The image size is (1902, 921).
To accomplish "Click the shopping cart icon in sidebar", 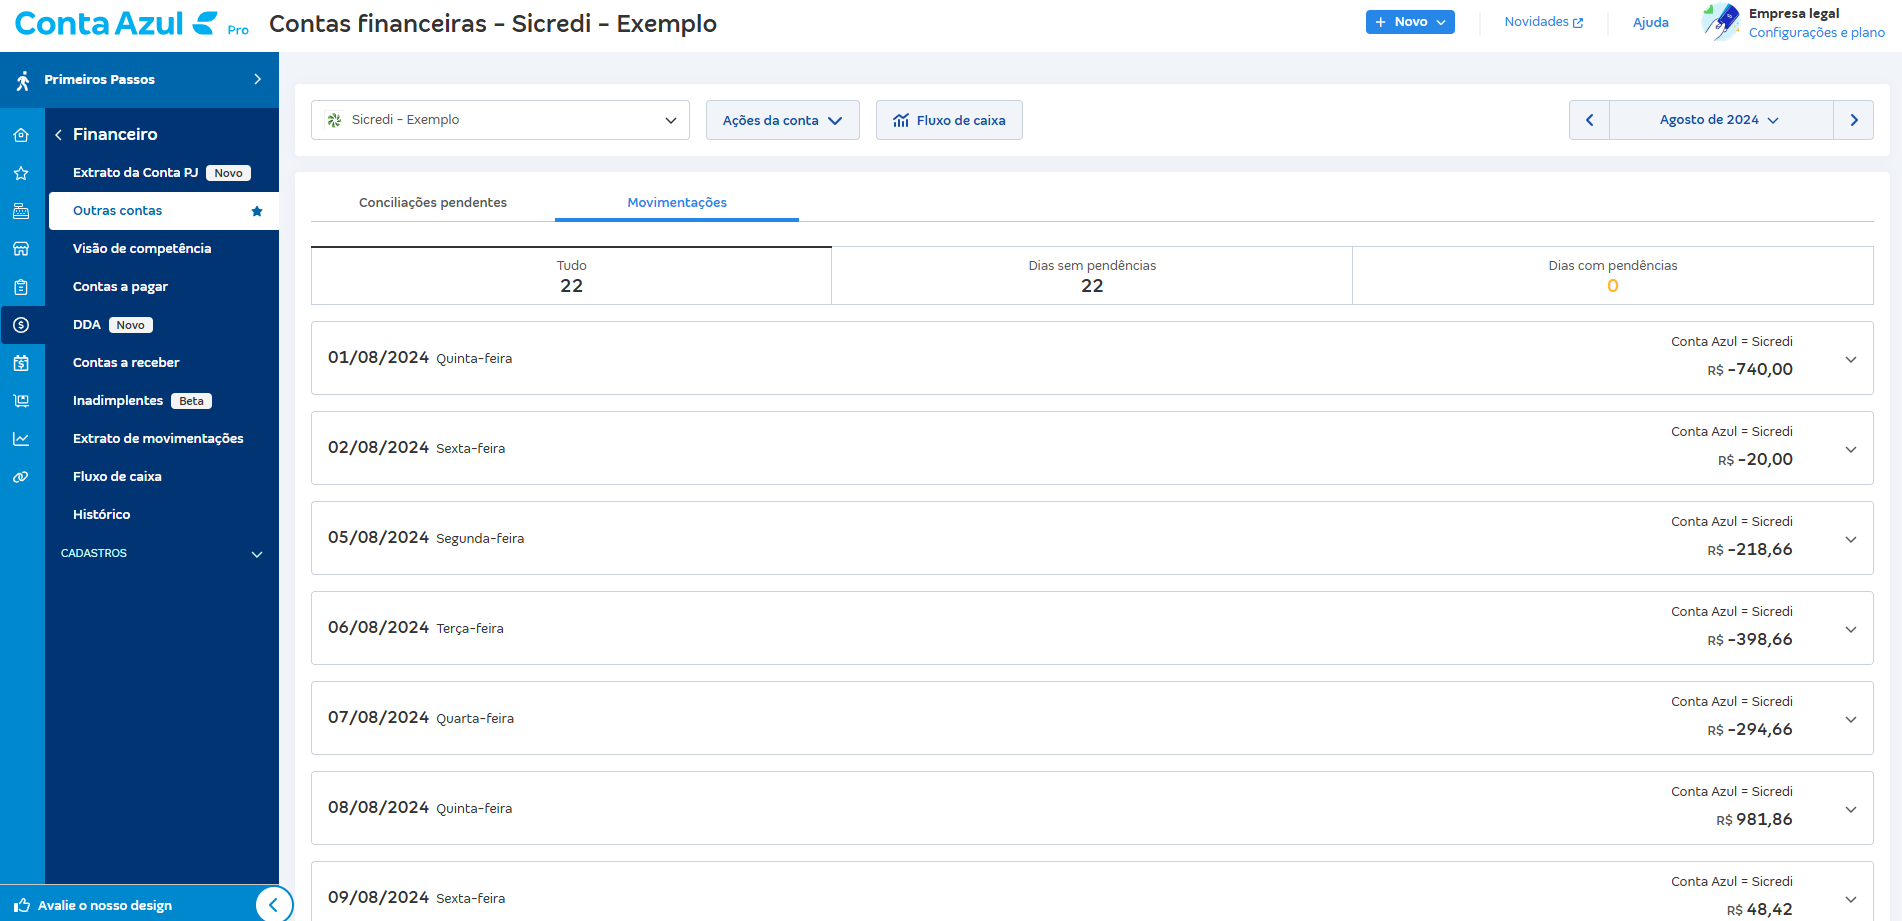I will [21, 401].
